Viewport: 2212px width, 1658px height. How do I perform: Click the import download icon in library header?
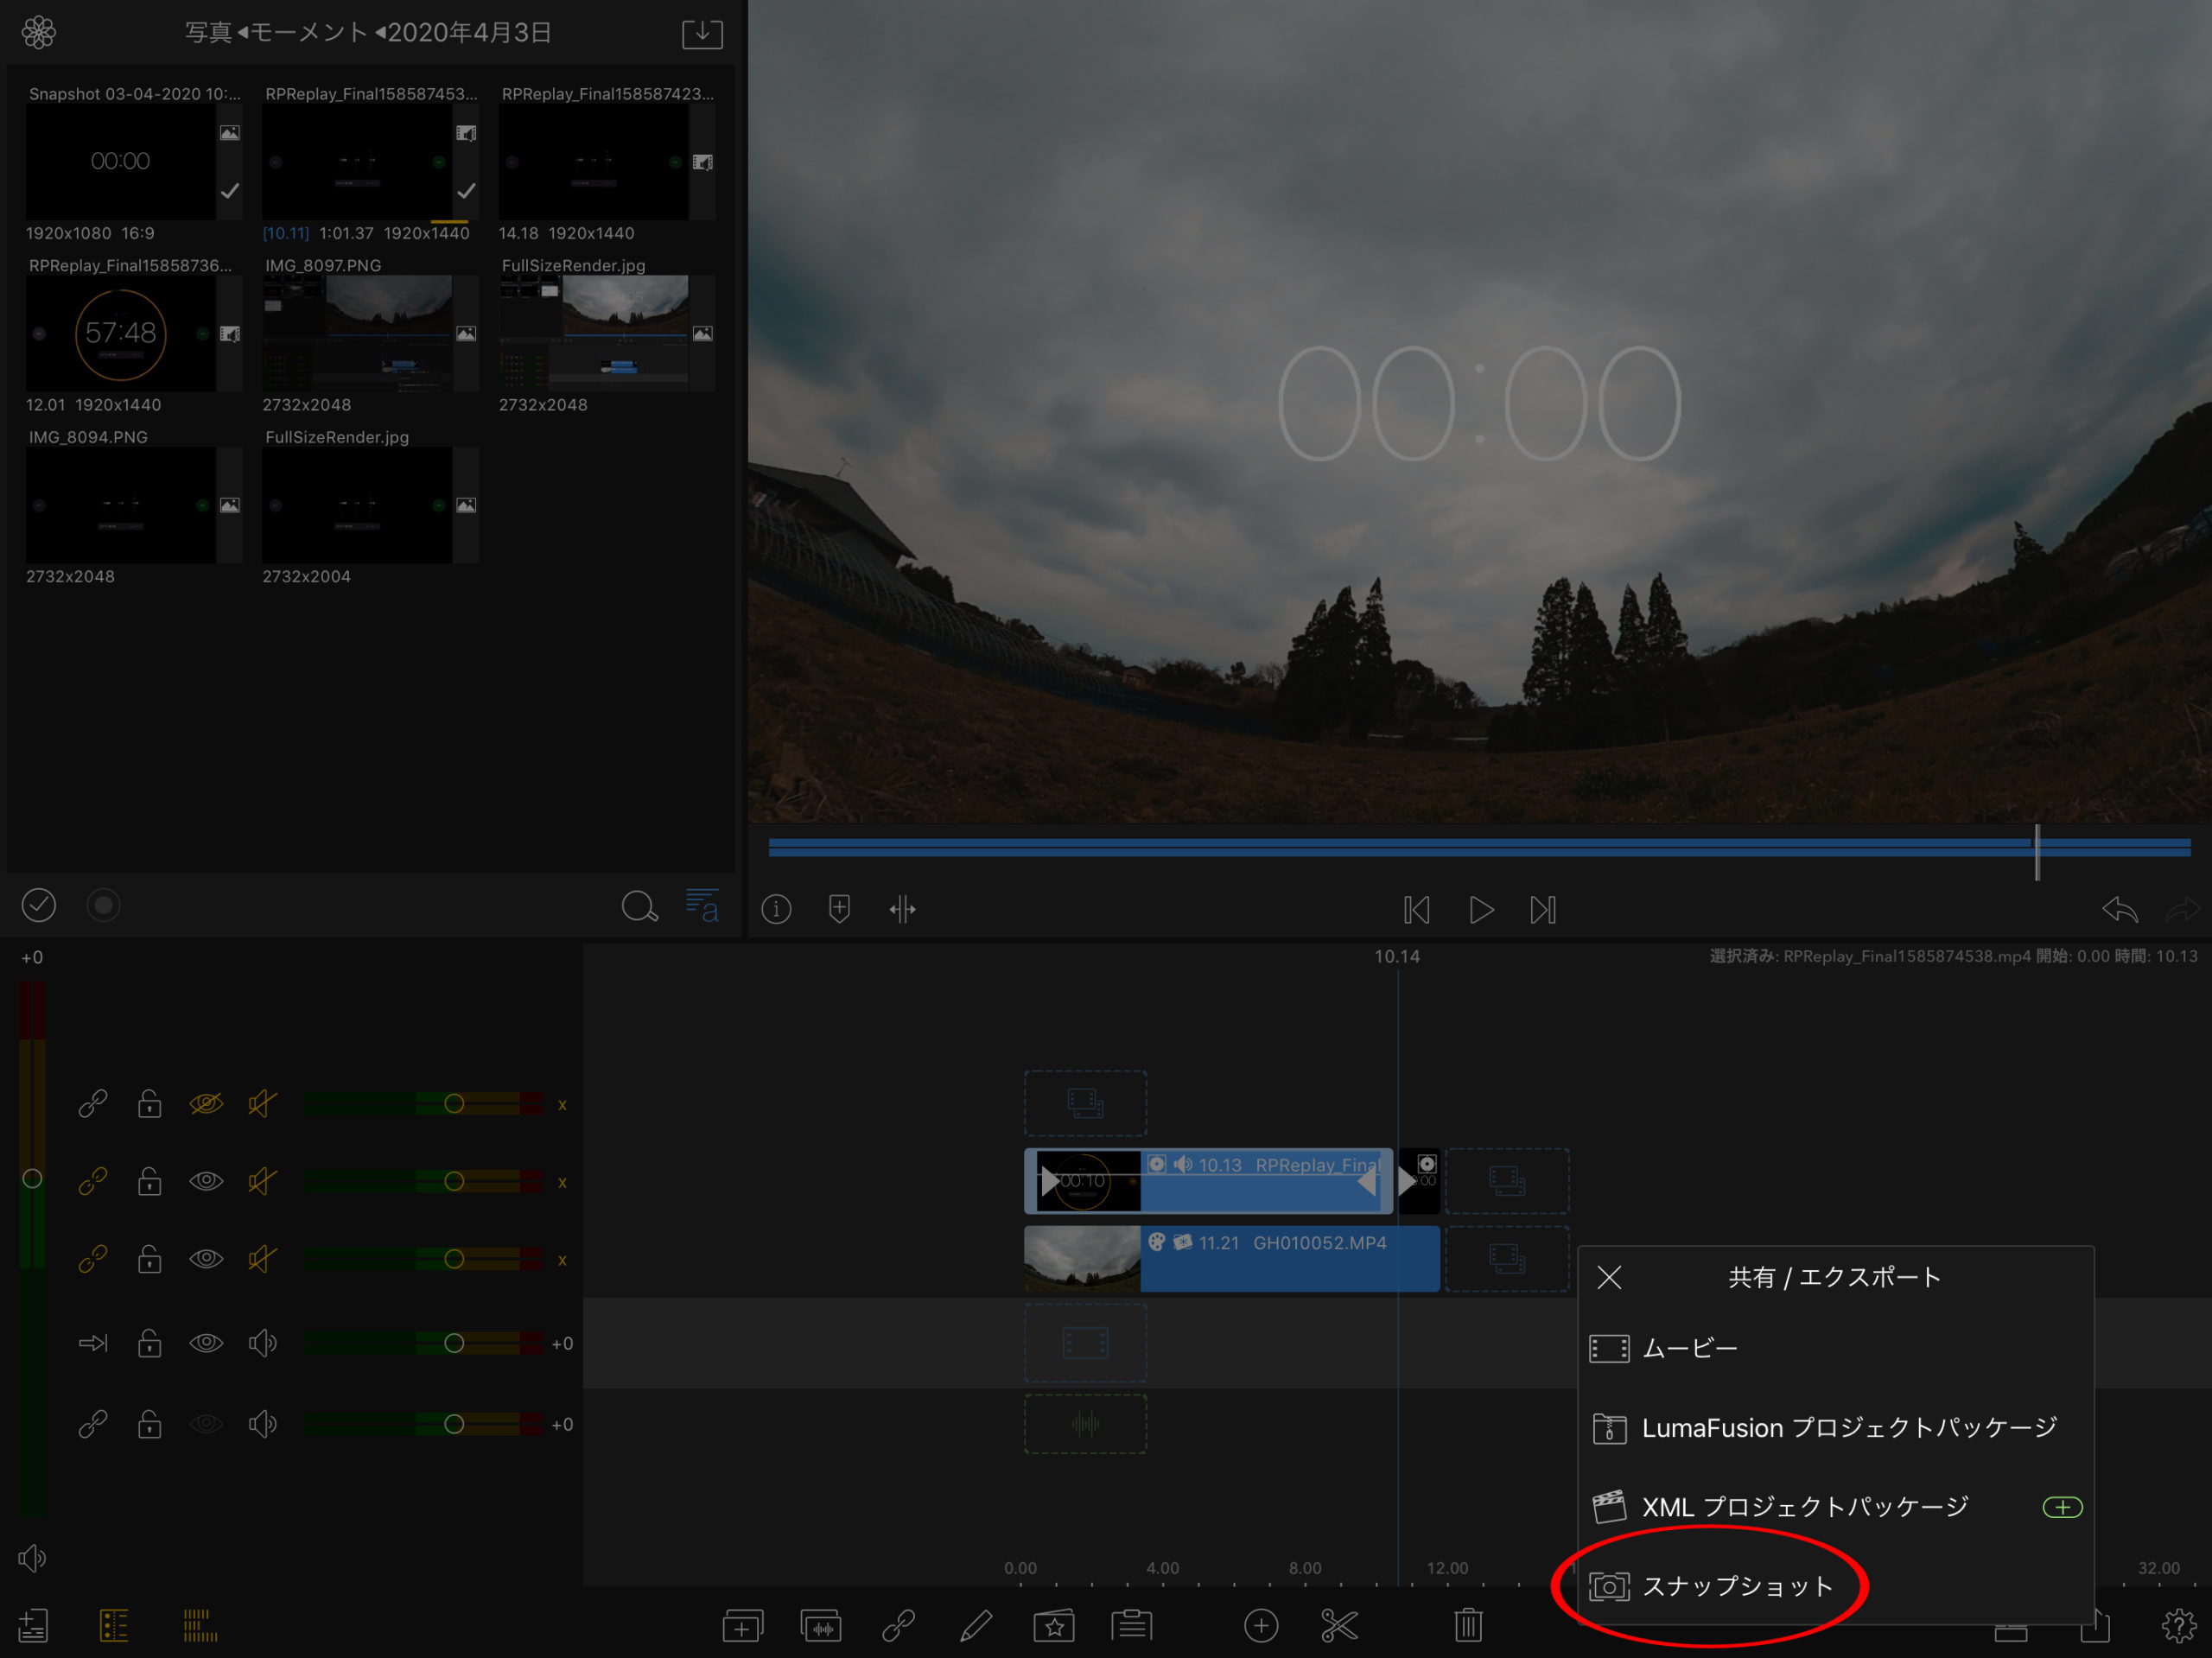[702, 33]
